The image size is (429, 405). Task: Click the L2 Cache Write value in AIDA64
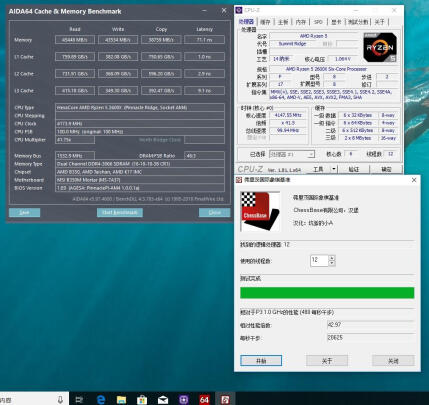coord(118,74)
